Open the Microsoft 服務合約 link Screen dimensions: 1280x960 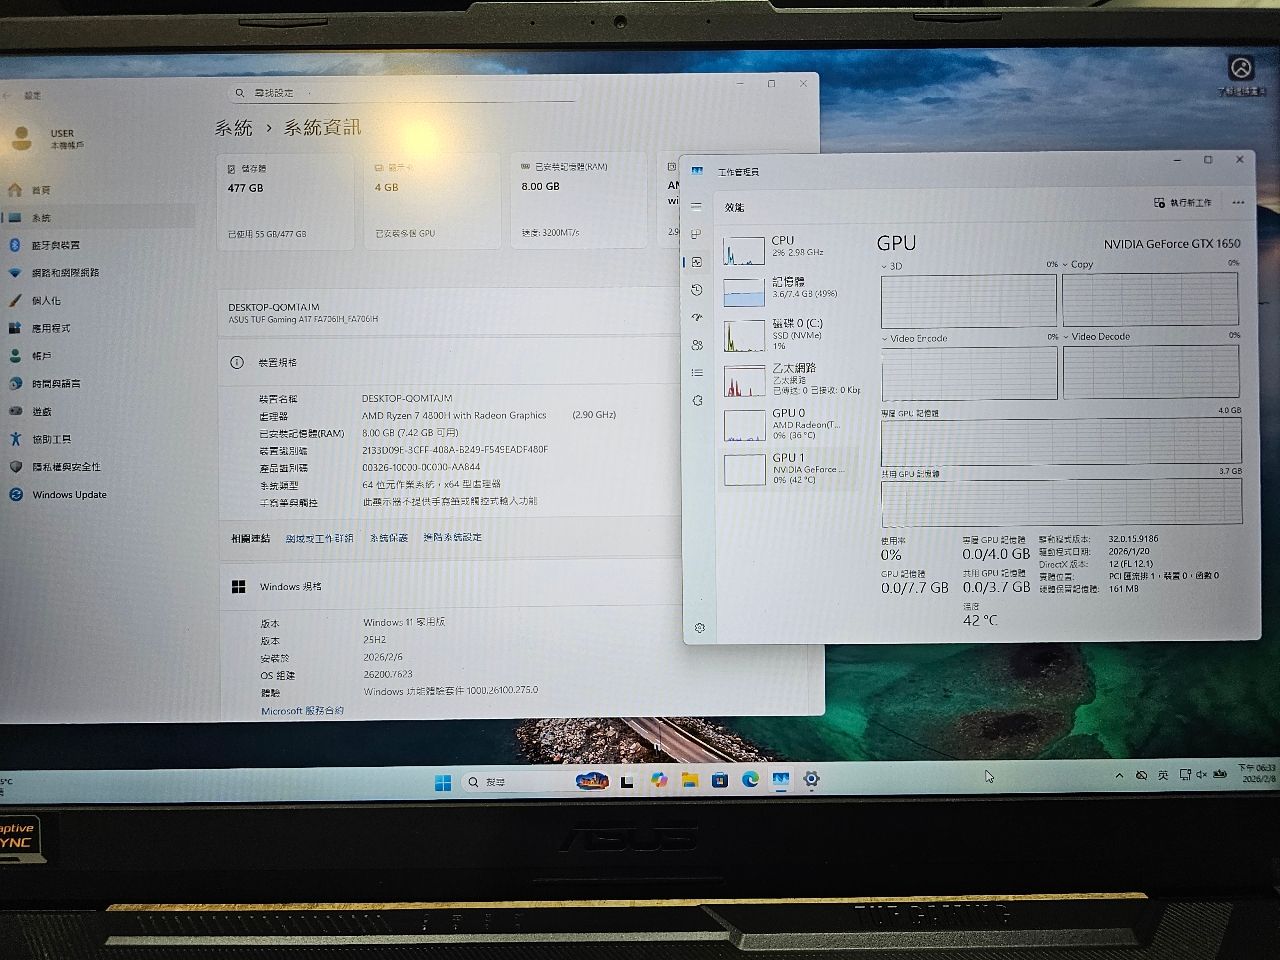coord(302,711)
